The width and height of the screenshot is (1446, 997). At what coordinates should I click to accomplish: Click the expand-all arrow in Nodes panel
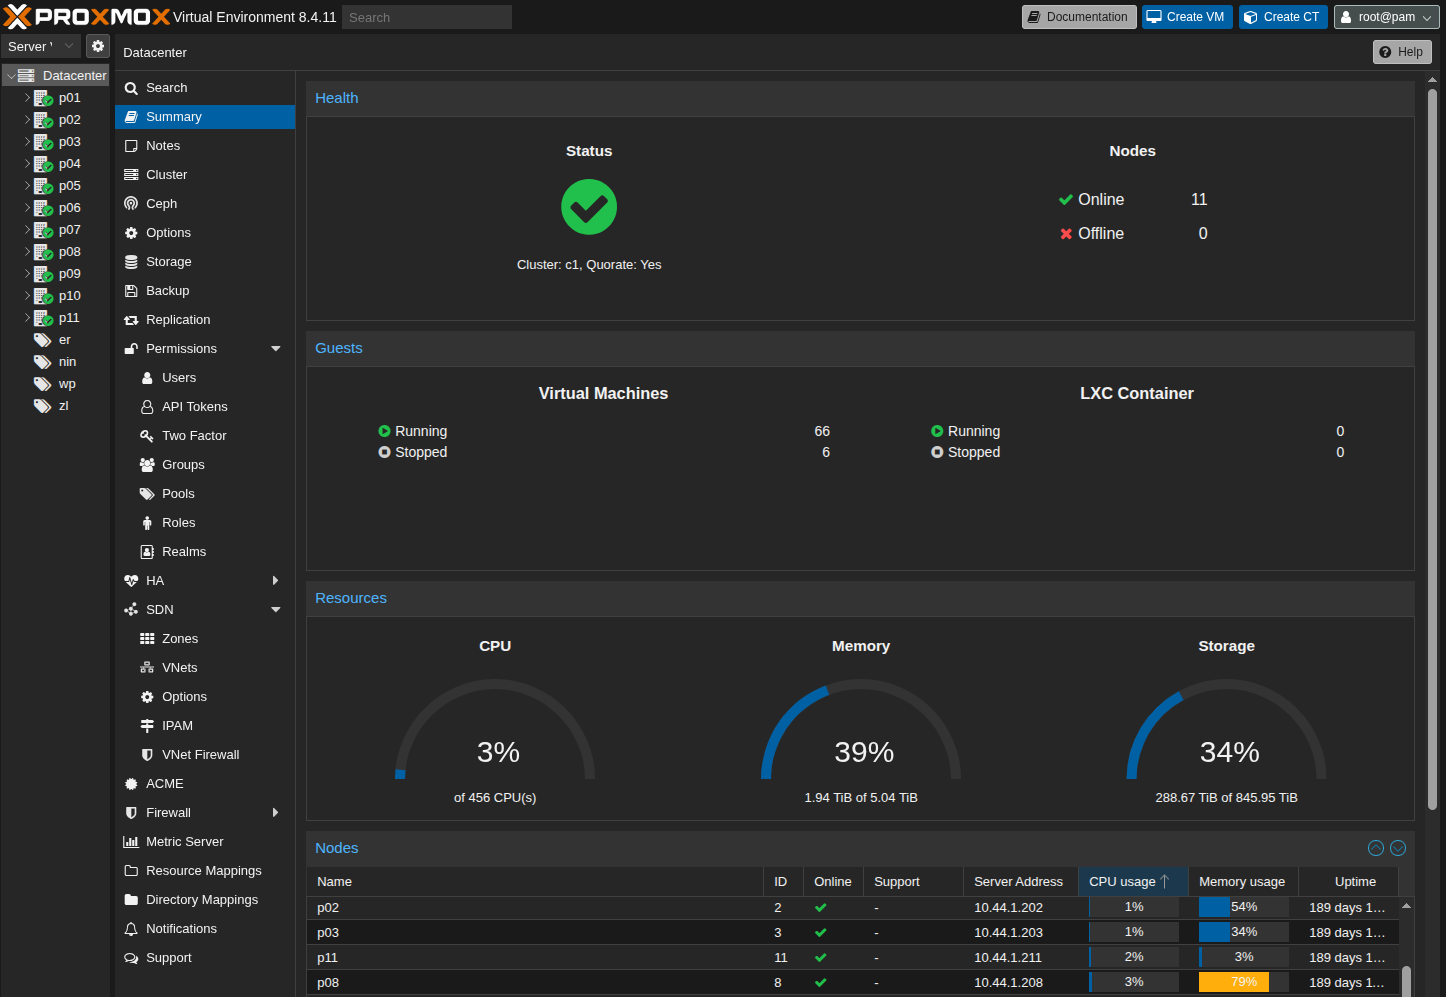[1398, 848]
